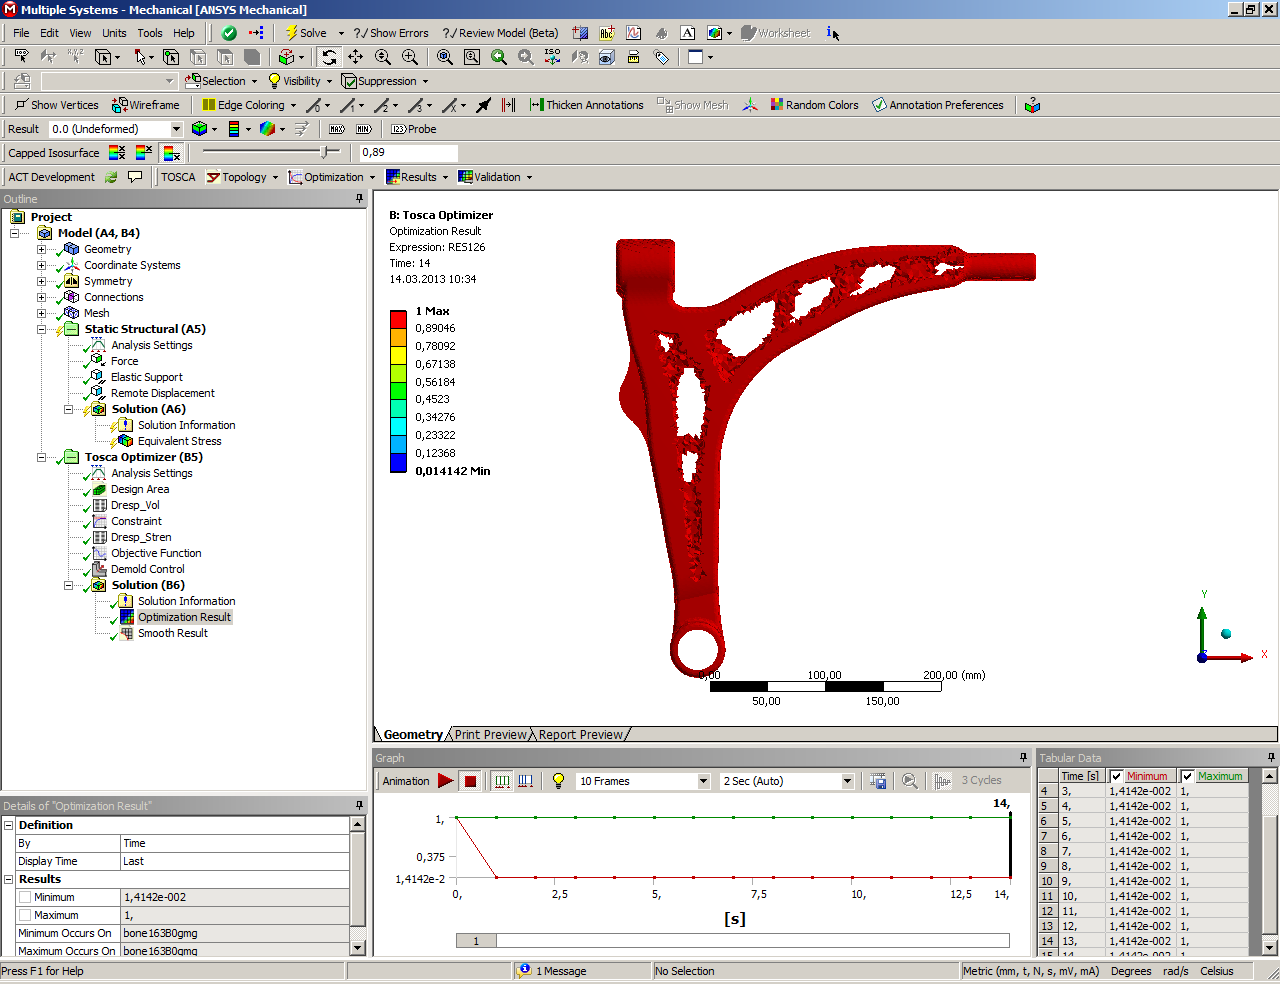Viewport: 1280px width, 984px height.
Task: Collapse the Solution (B6) node
Action: point(68,585)
